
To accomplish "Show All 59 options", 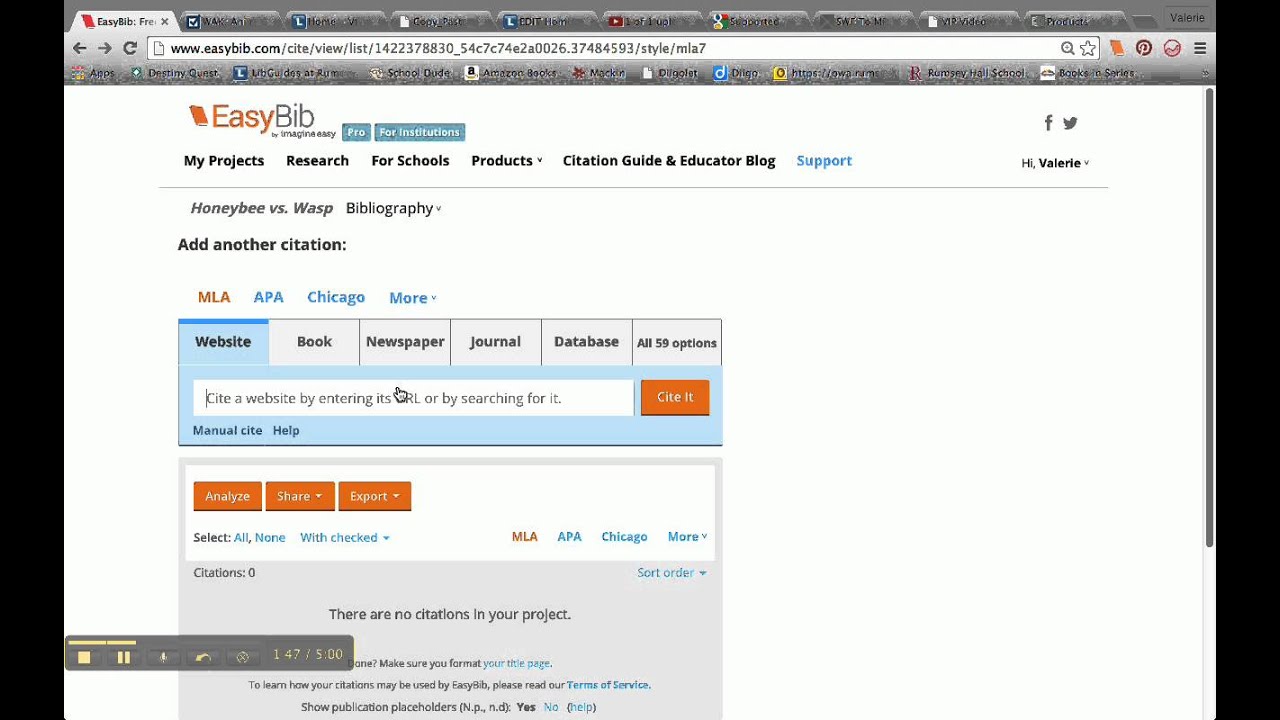I will (x=677, y=343).
